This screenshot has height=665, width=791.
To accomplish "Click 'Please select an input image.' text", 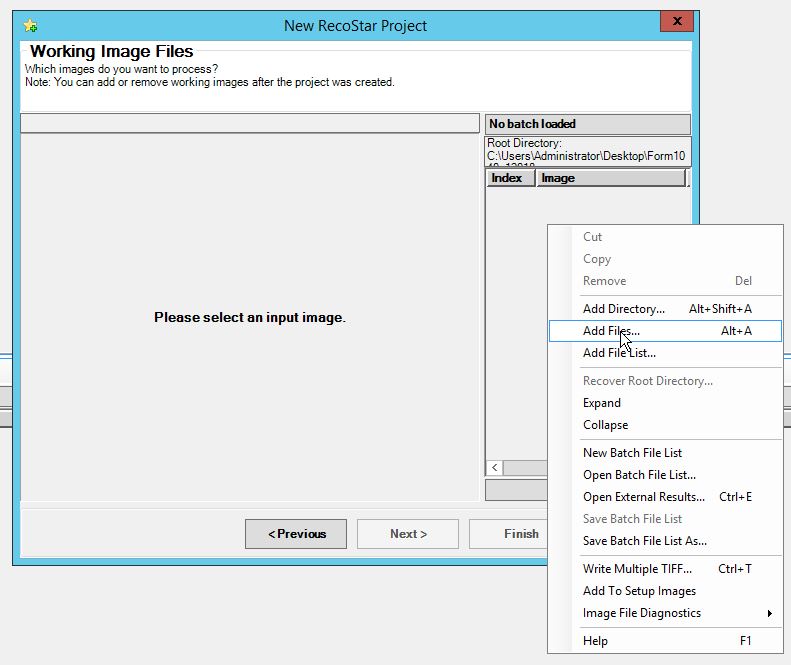I will click(250, 317).
